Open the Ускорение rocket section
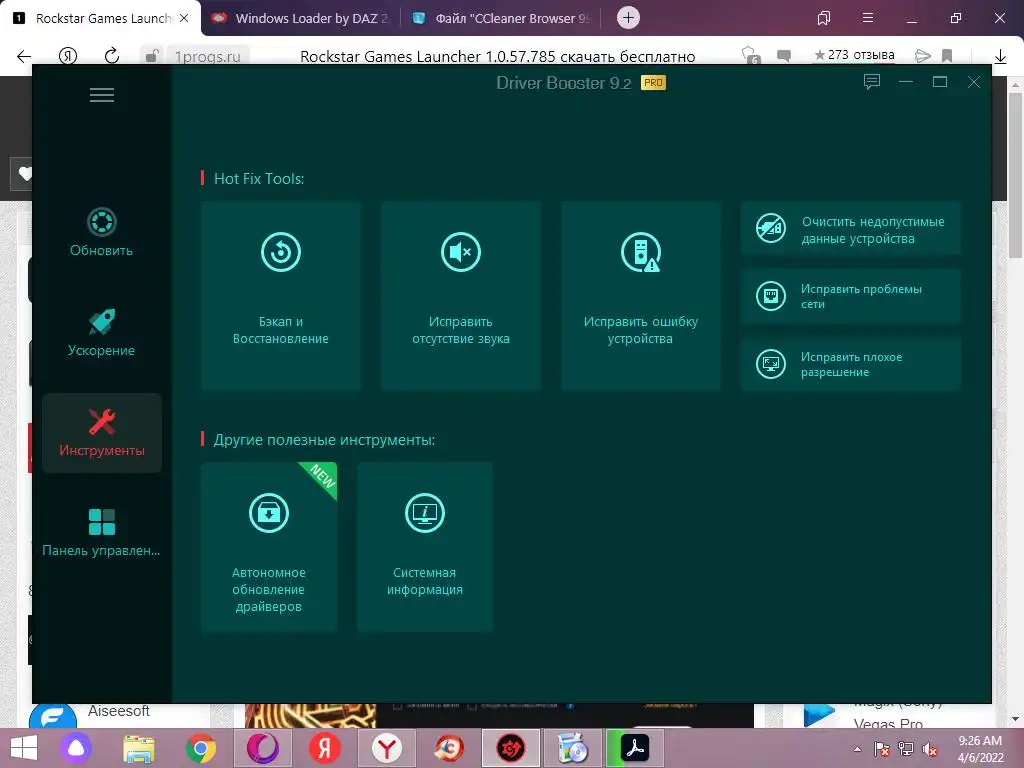 (101, 332)
